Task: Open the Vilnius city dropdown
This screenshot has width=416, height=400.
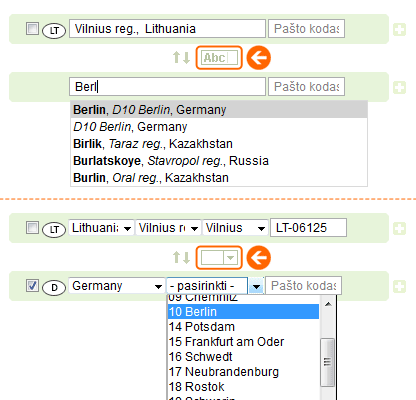Action: [235, 228]
